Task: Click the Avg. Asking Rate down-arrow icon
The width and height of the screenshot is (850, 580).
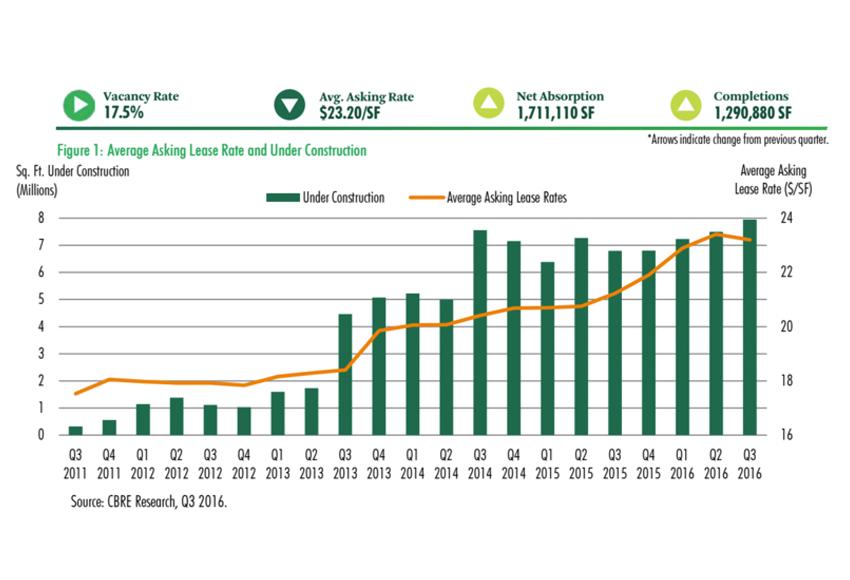Action: click(290, 105)
